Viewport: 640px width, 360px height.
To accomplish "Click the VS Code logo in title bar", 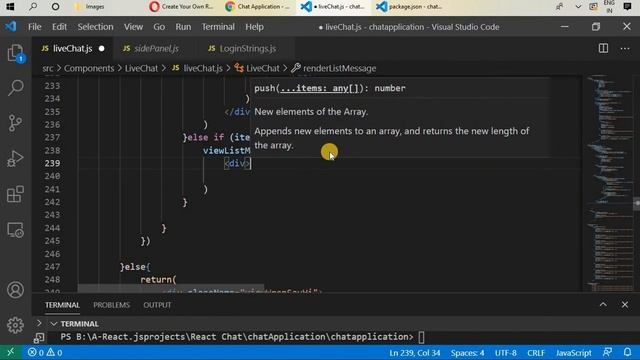I will pyautogui.click(x=11, y=27).
